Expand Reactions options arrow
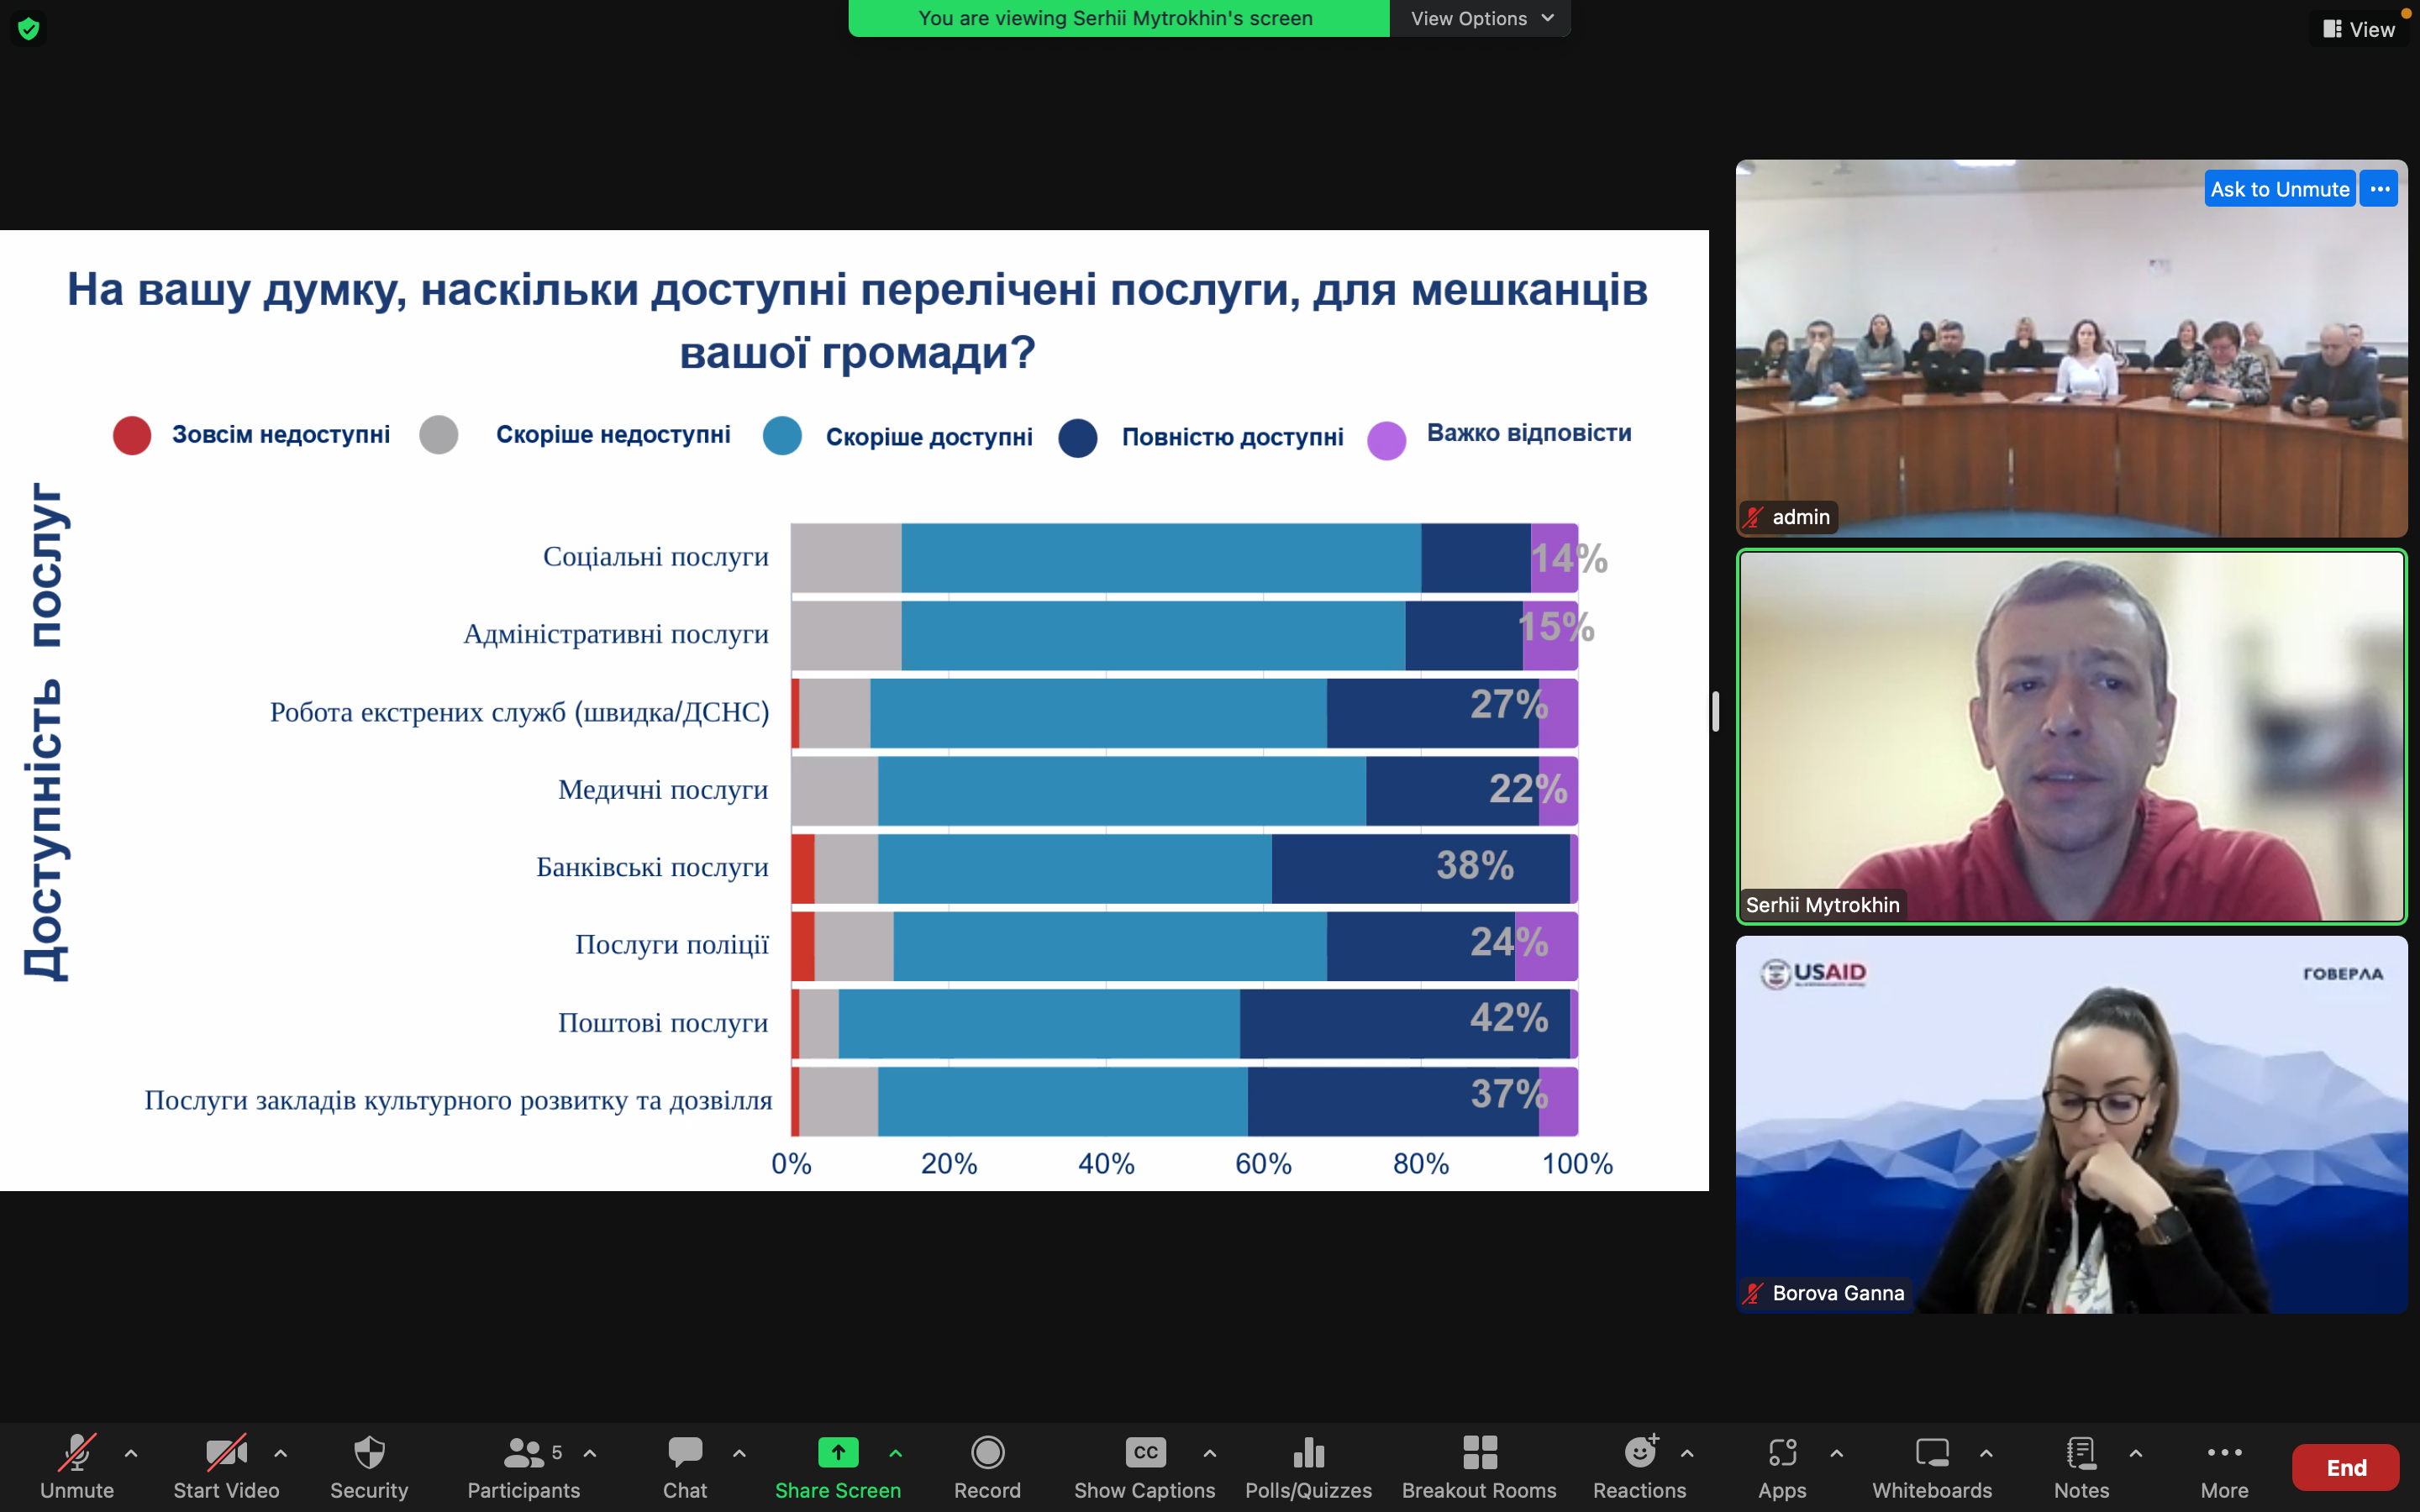The image size is (2420, 1512). coord(1687,1453)
